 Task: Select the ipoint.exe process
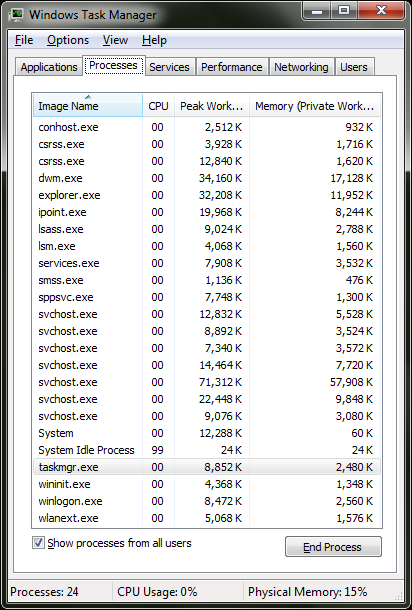pyautogui.click(x=207, y=212)
